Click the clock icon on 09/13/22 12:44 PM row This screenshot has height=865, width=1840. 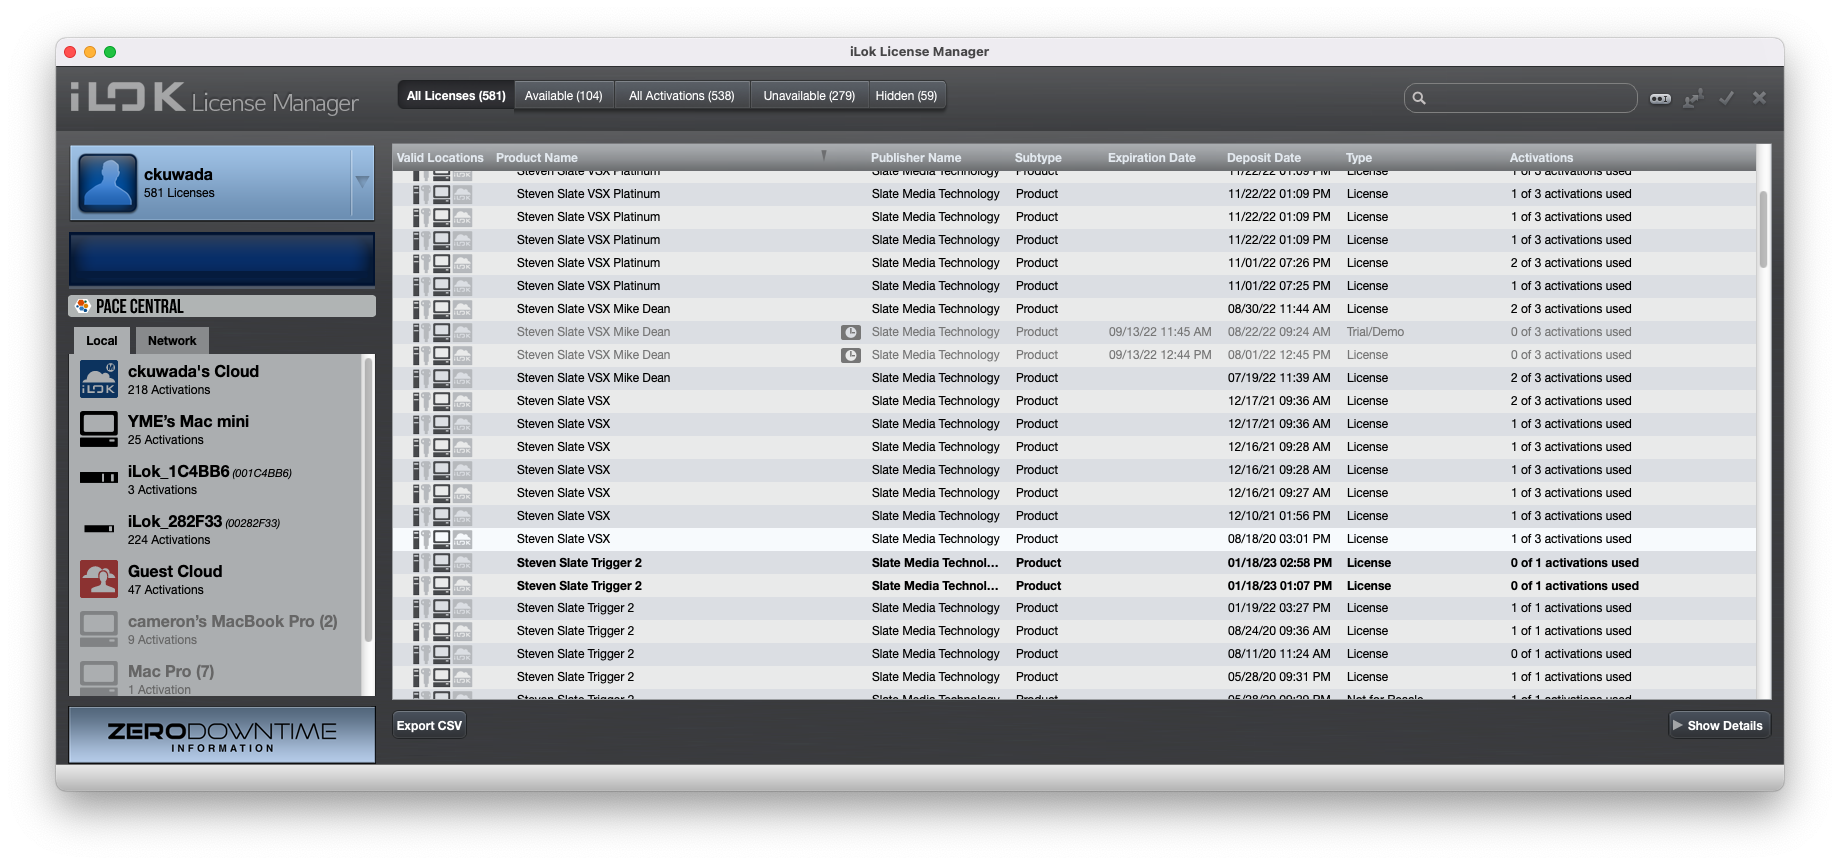(x=850, y=355)
